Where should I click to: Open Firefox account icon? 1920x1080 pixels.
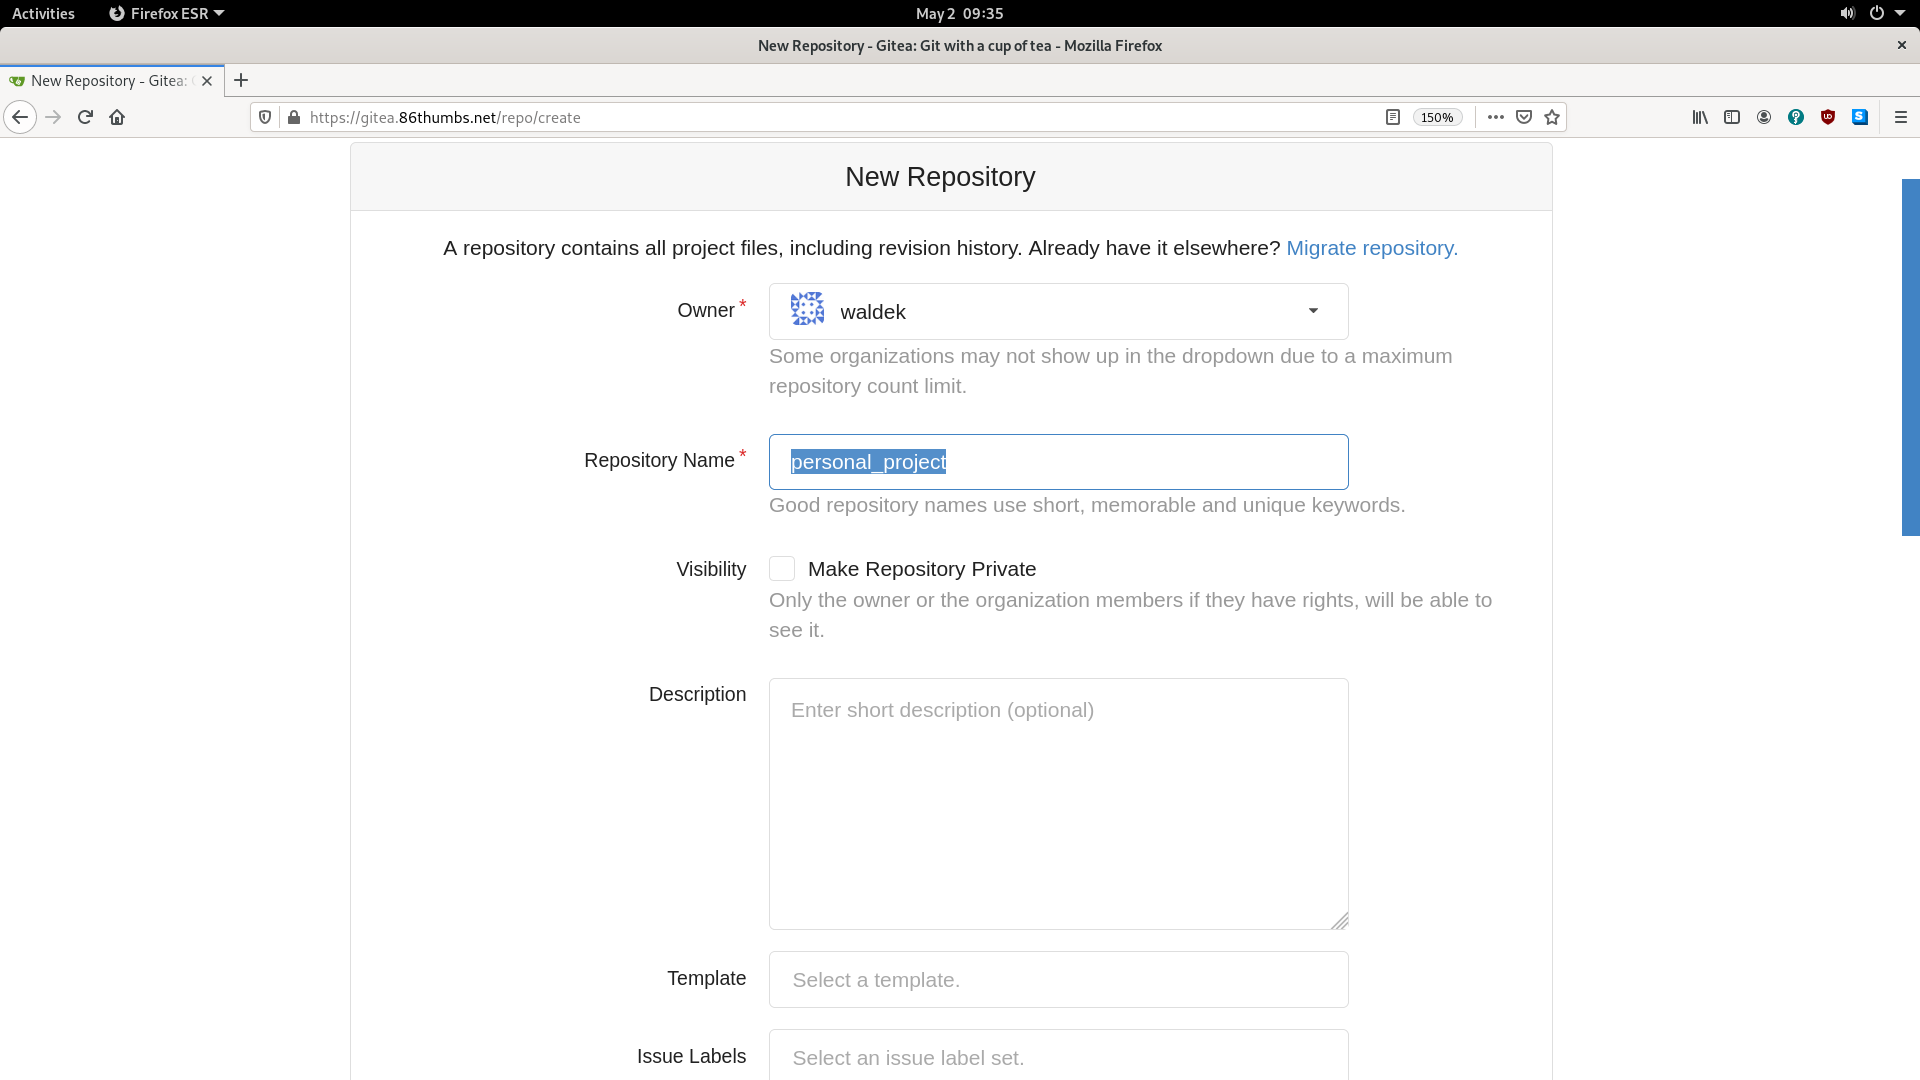click(x=1764, y=117)
